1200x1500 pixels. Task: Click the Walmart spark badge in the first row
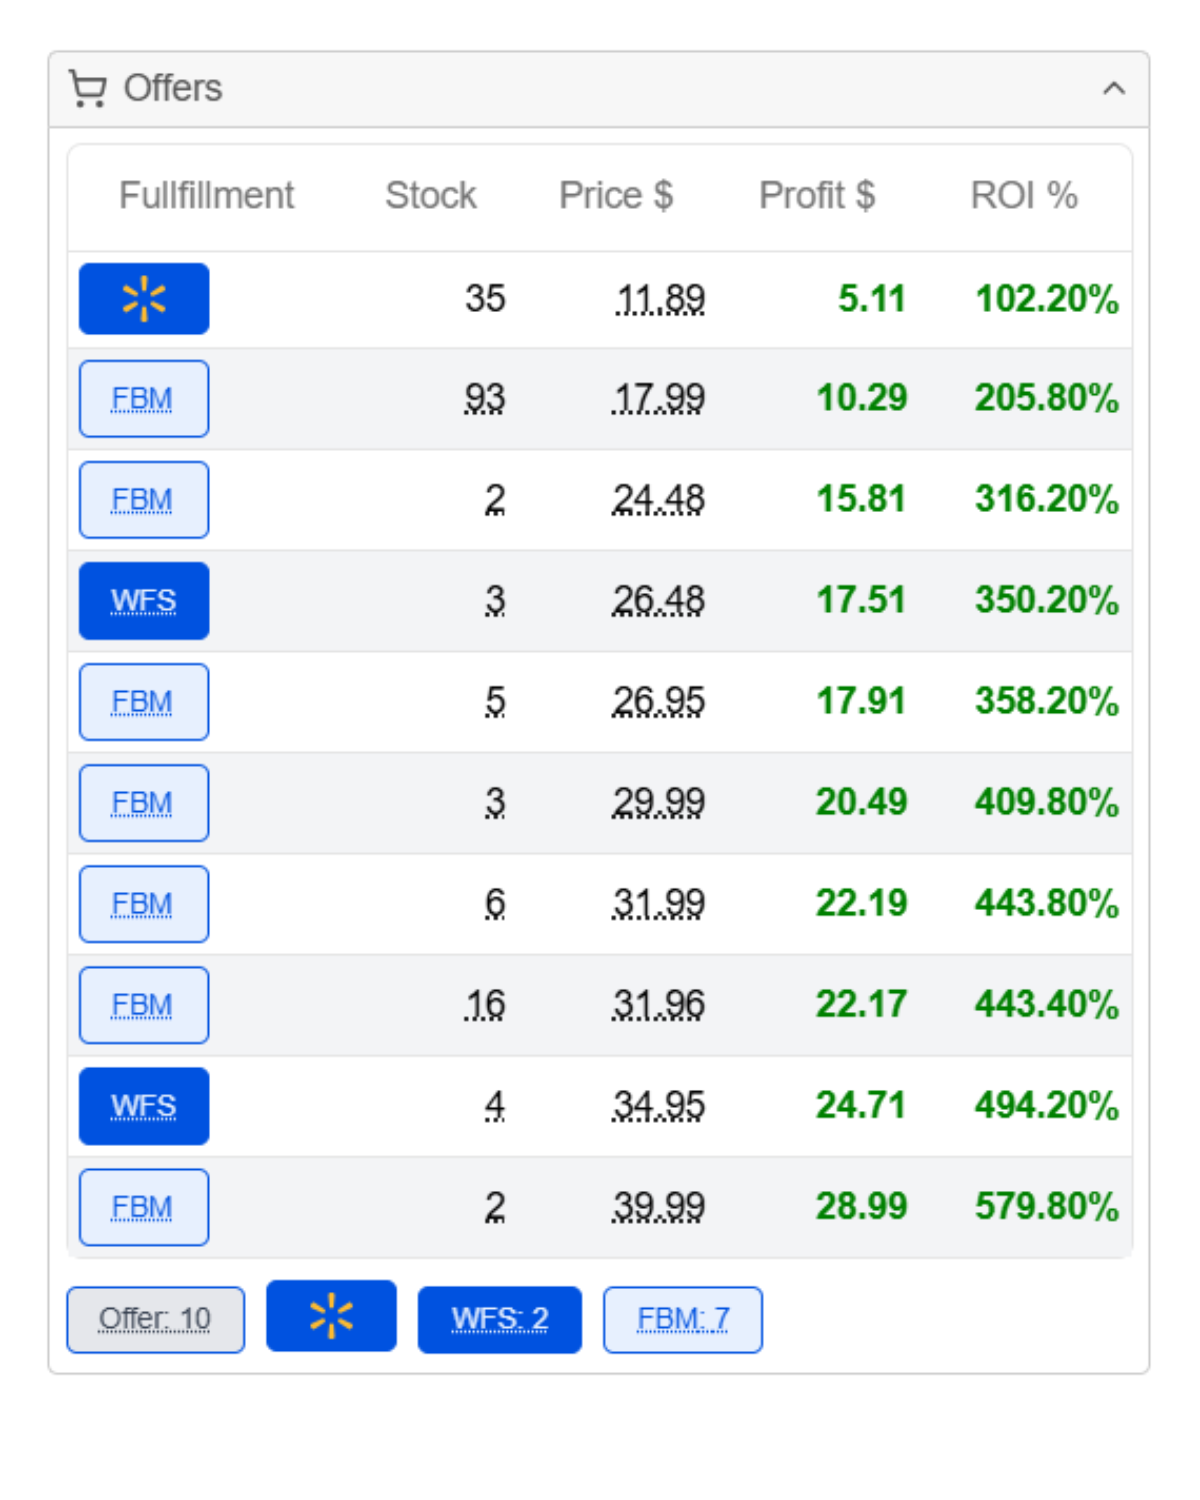144,299
